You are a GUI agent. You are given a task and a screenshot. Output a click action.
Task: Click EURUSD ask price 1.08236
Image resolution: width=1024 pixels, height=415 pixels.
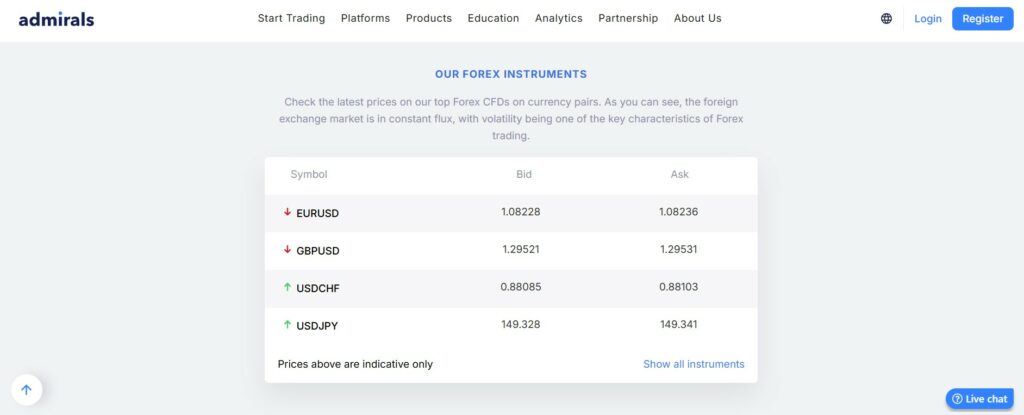click(679, 212)
